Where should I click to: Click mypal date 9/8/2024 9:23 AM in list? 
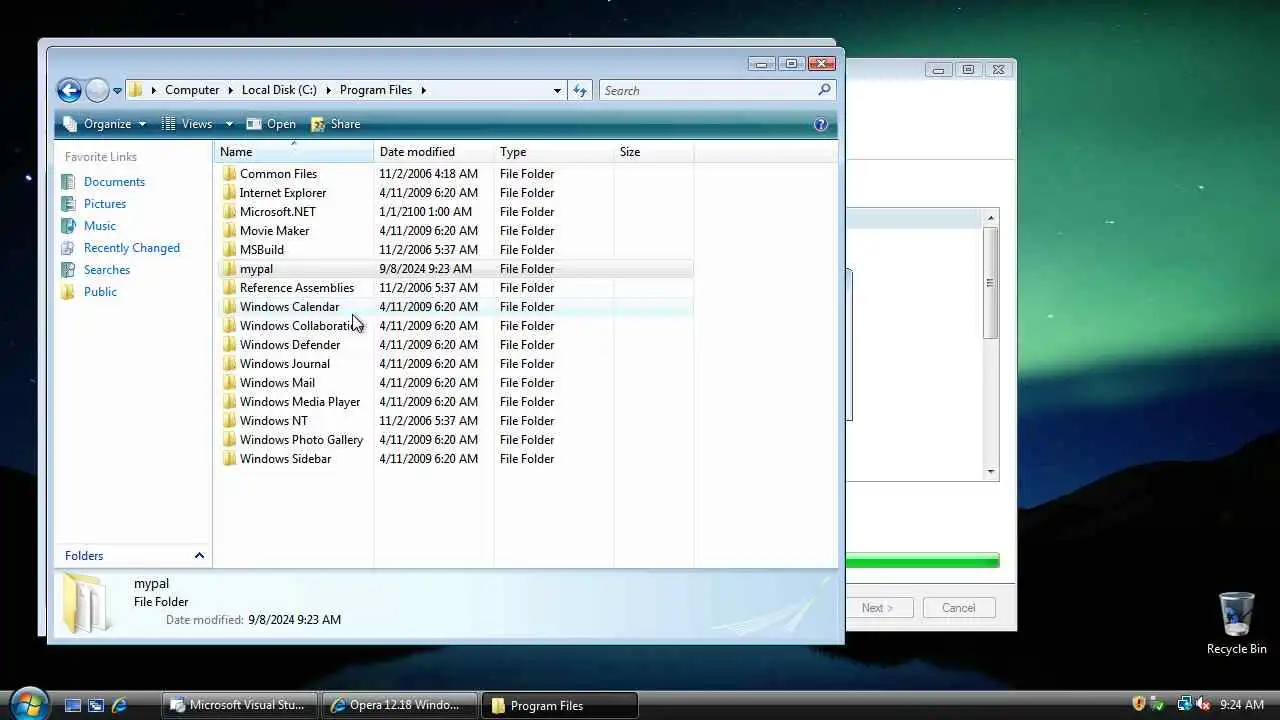click(x=425, y=269)
